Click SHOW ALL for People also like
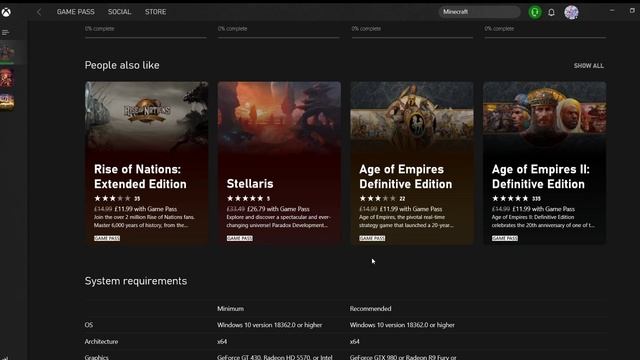Image resolution: width=640 pixels, height=360 pixels. [x=588, y=66]
